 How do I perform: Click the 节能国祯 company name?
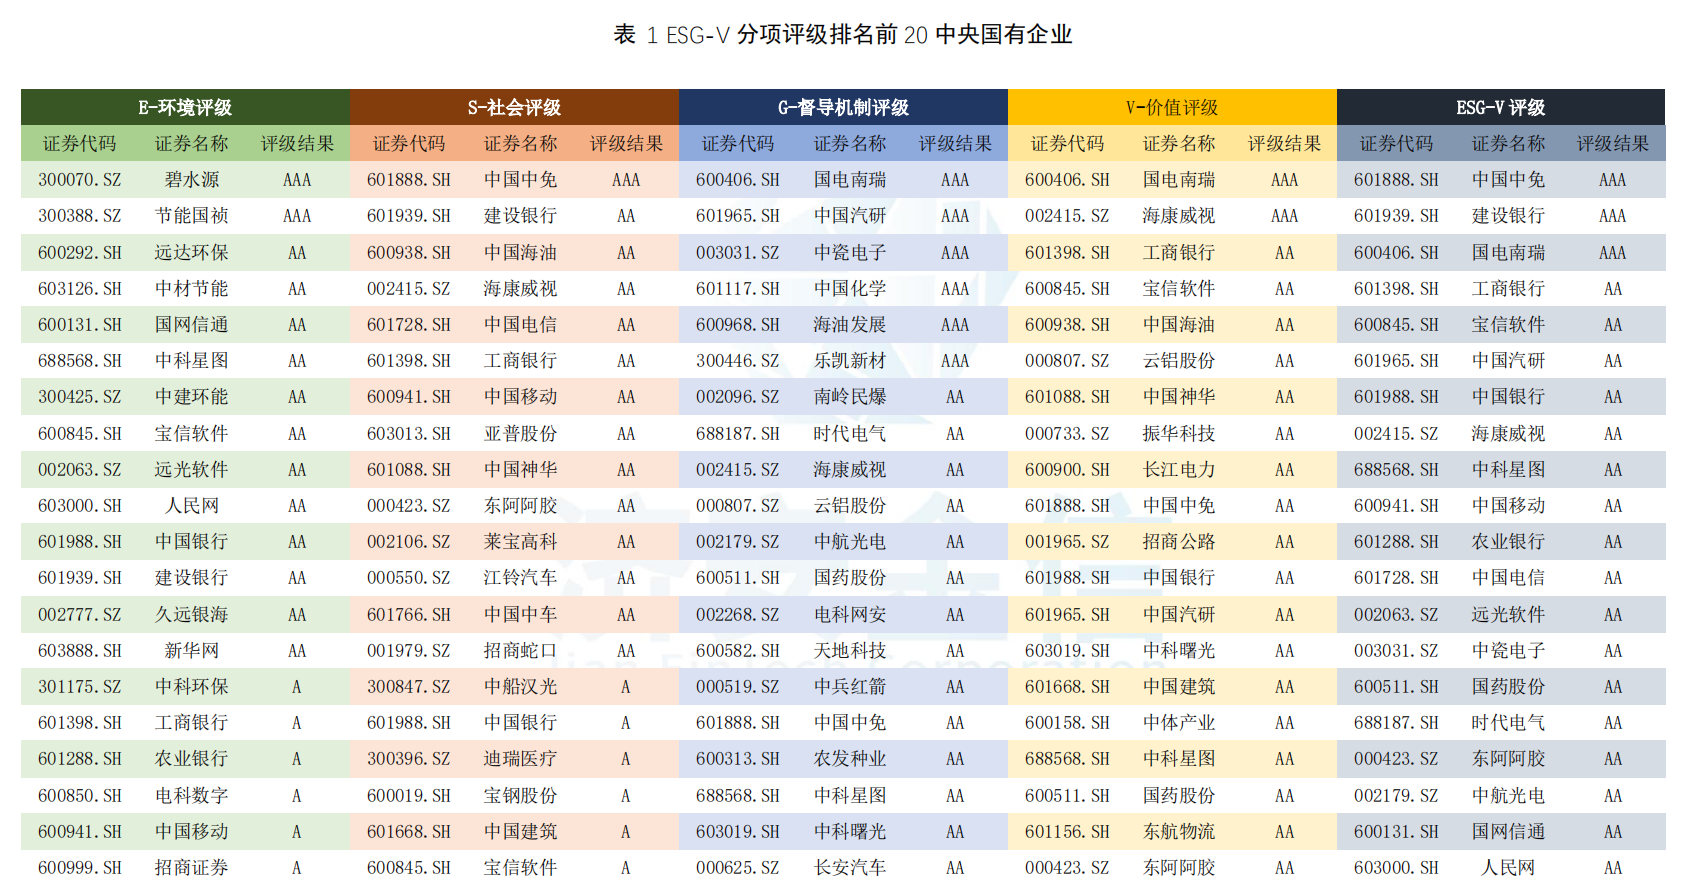pyautogui.click(x=191, y=216)
